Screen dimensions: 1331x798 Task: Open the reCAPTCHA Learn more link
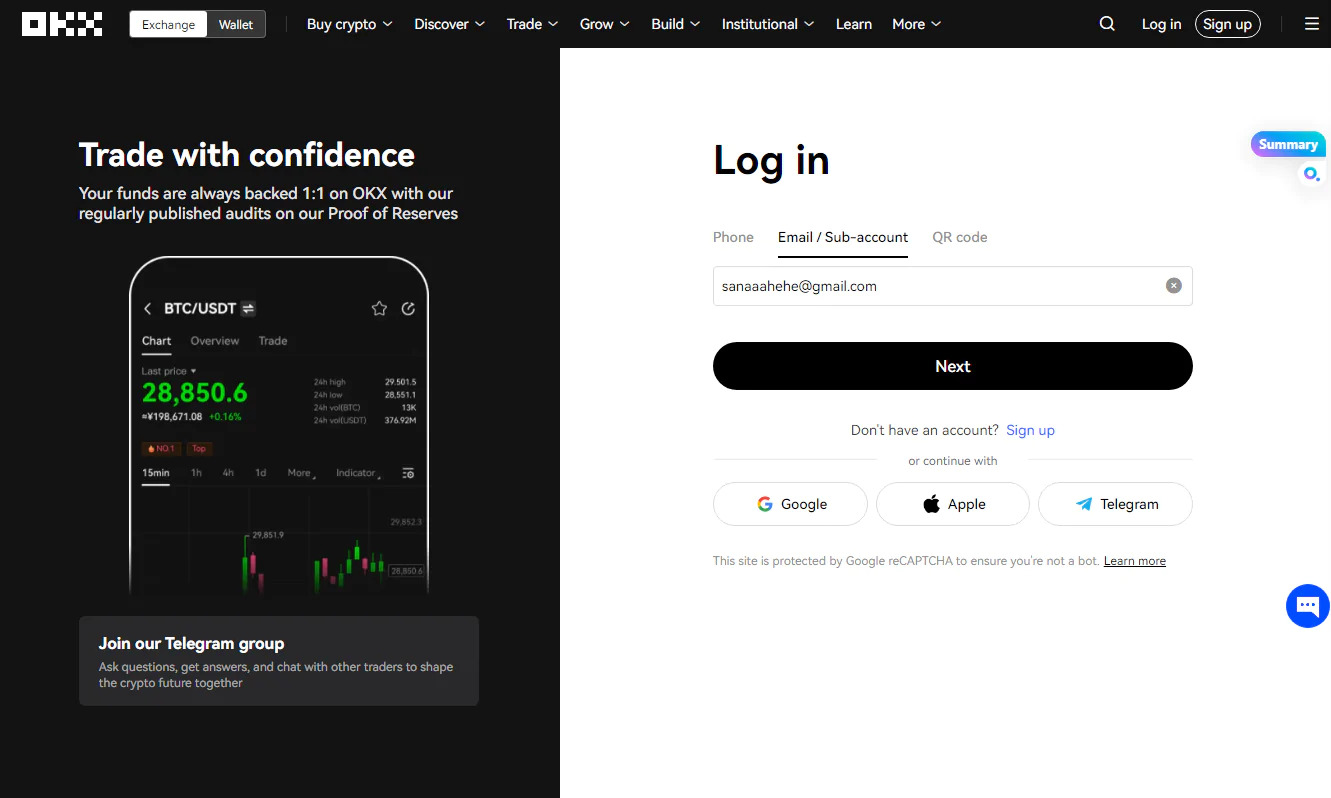pyautogui.click(x=1134, y=561)
